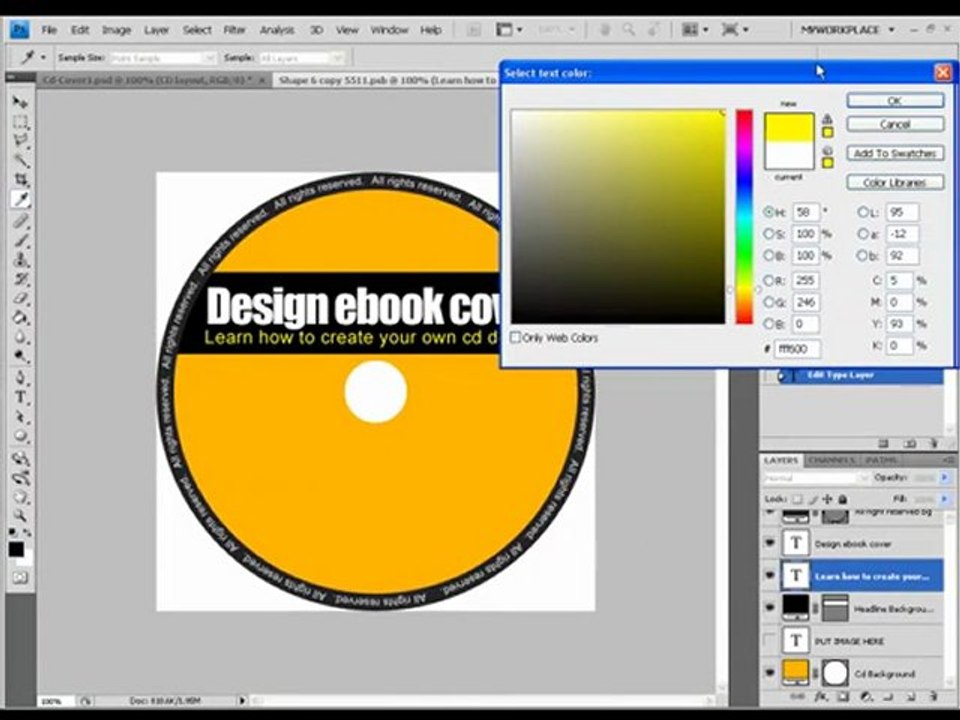Viewport: 960px width, 720px height.
Task: Select the Eyedropper tool in toolbox
Action: coord(20,200)
